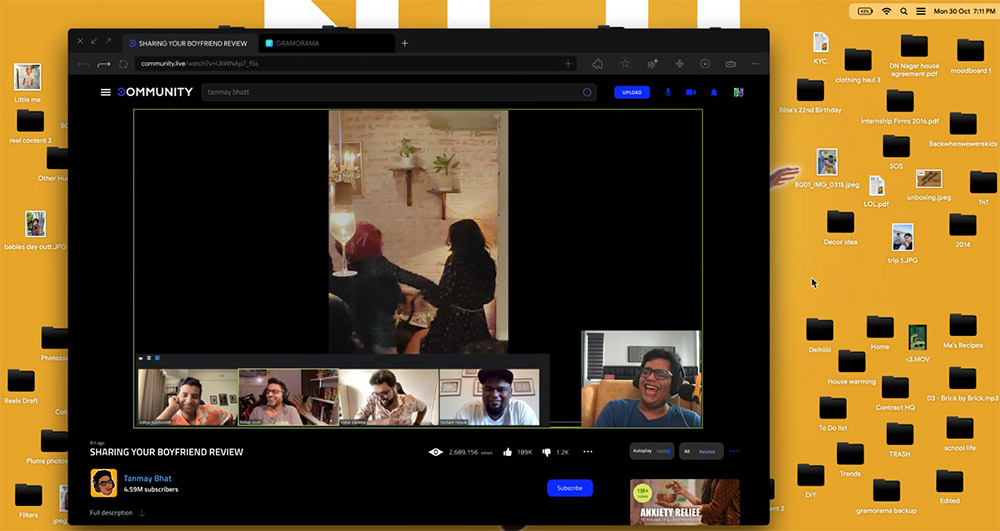This screenshot has height=531, width=1000.
Task: Open Tanmay Bhat channel avatar
Action: 103,483
